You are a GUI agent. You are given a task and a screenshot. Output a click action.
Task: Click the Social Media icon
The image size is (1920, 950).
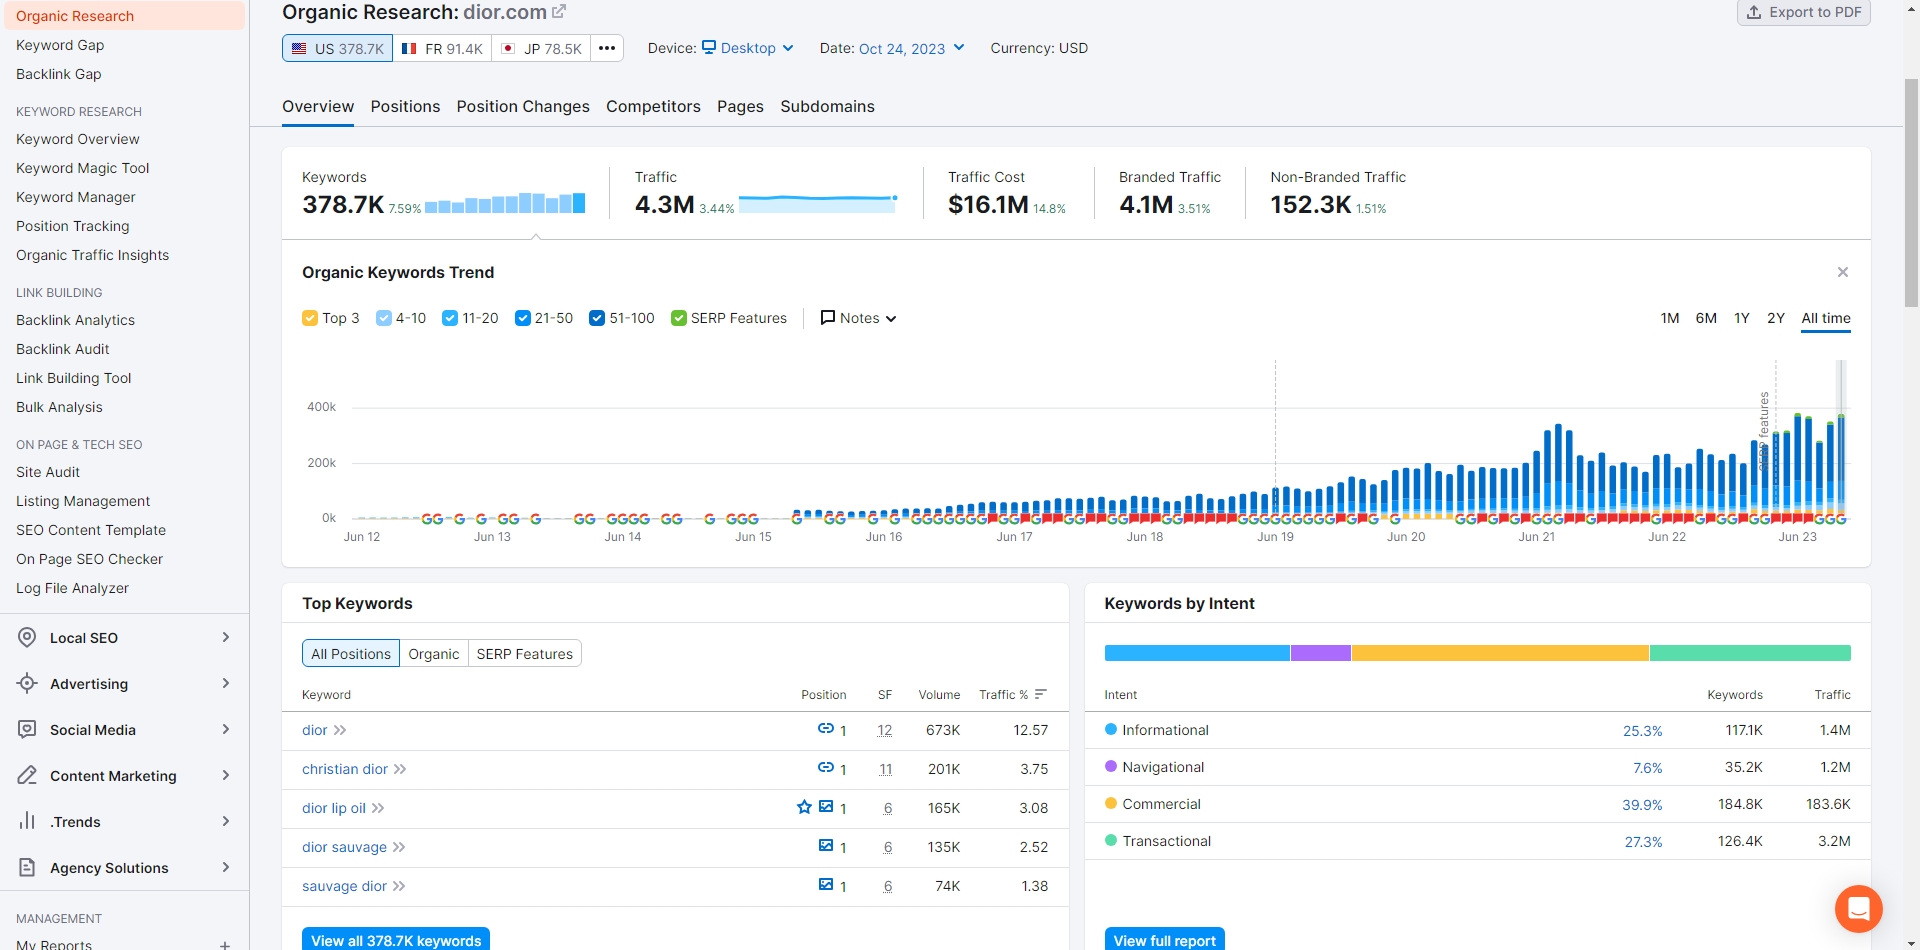[27, 730]
